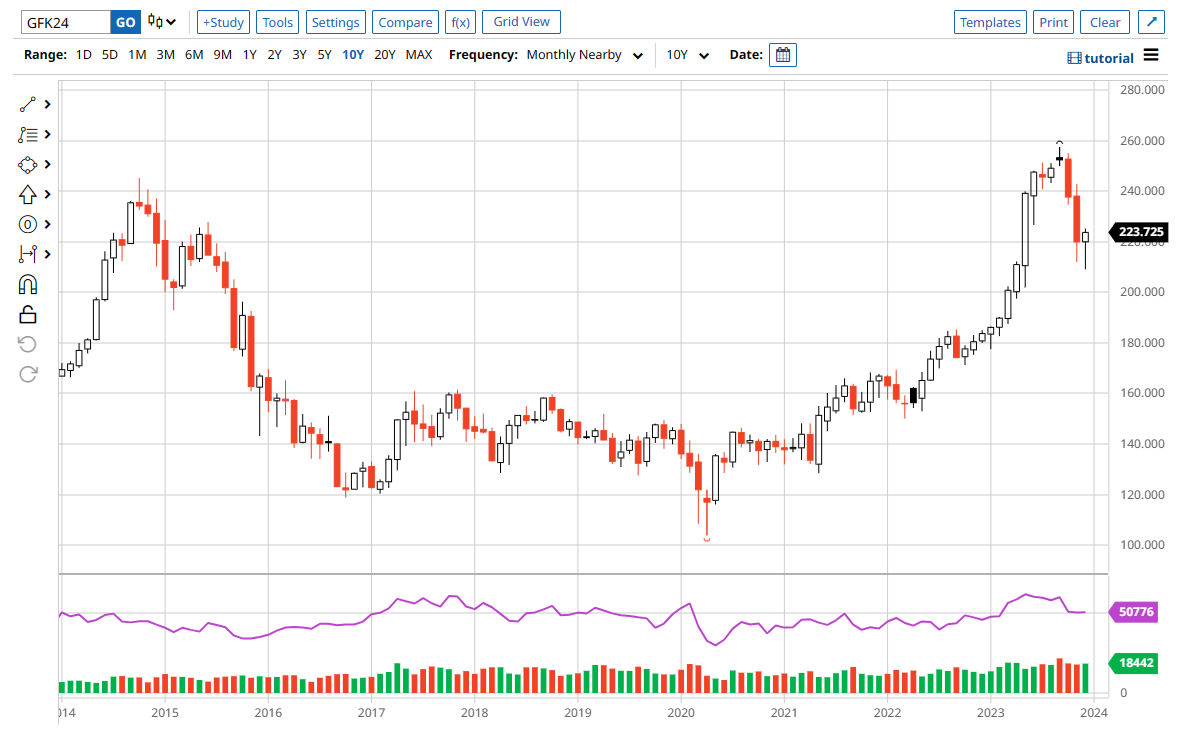Select the 5Y range option
This screenshot has height=733, width=1187.
tap(325, 55)
